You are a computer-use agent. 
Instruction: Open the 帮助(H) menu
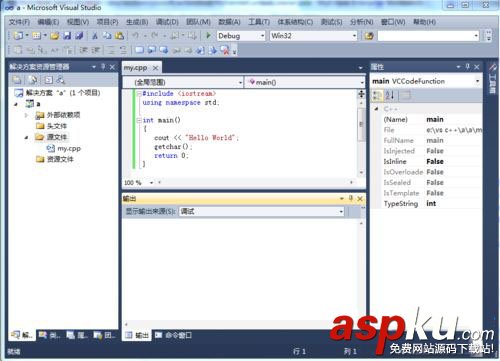click(424, 22)
